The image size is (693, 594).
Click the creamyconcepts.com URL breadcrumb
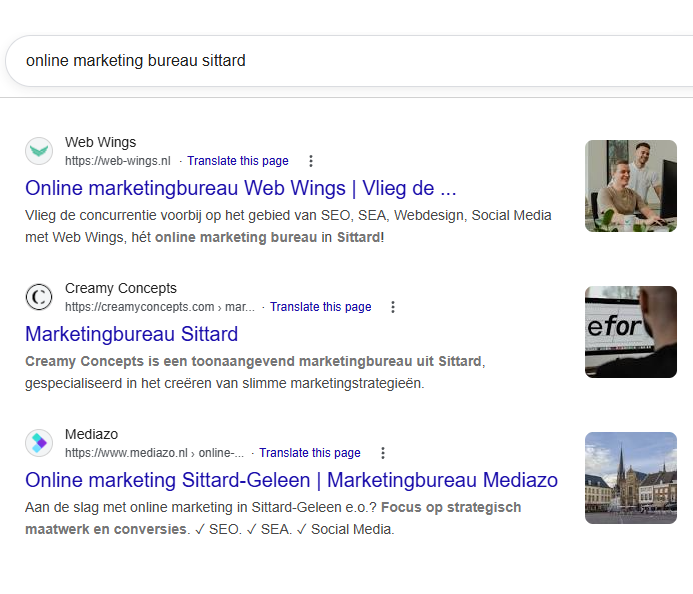(x=158, y=307)
